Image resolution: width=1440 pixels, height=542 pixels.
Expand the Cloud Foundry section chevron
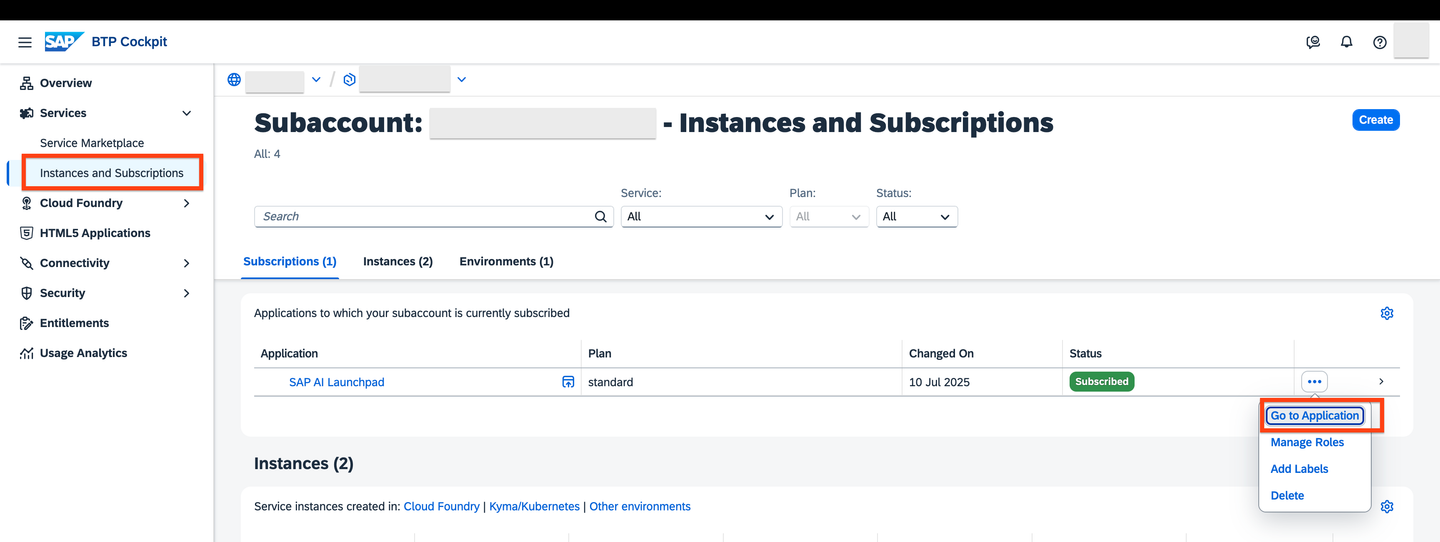[x=186, y=203]
